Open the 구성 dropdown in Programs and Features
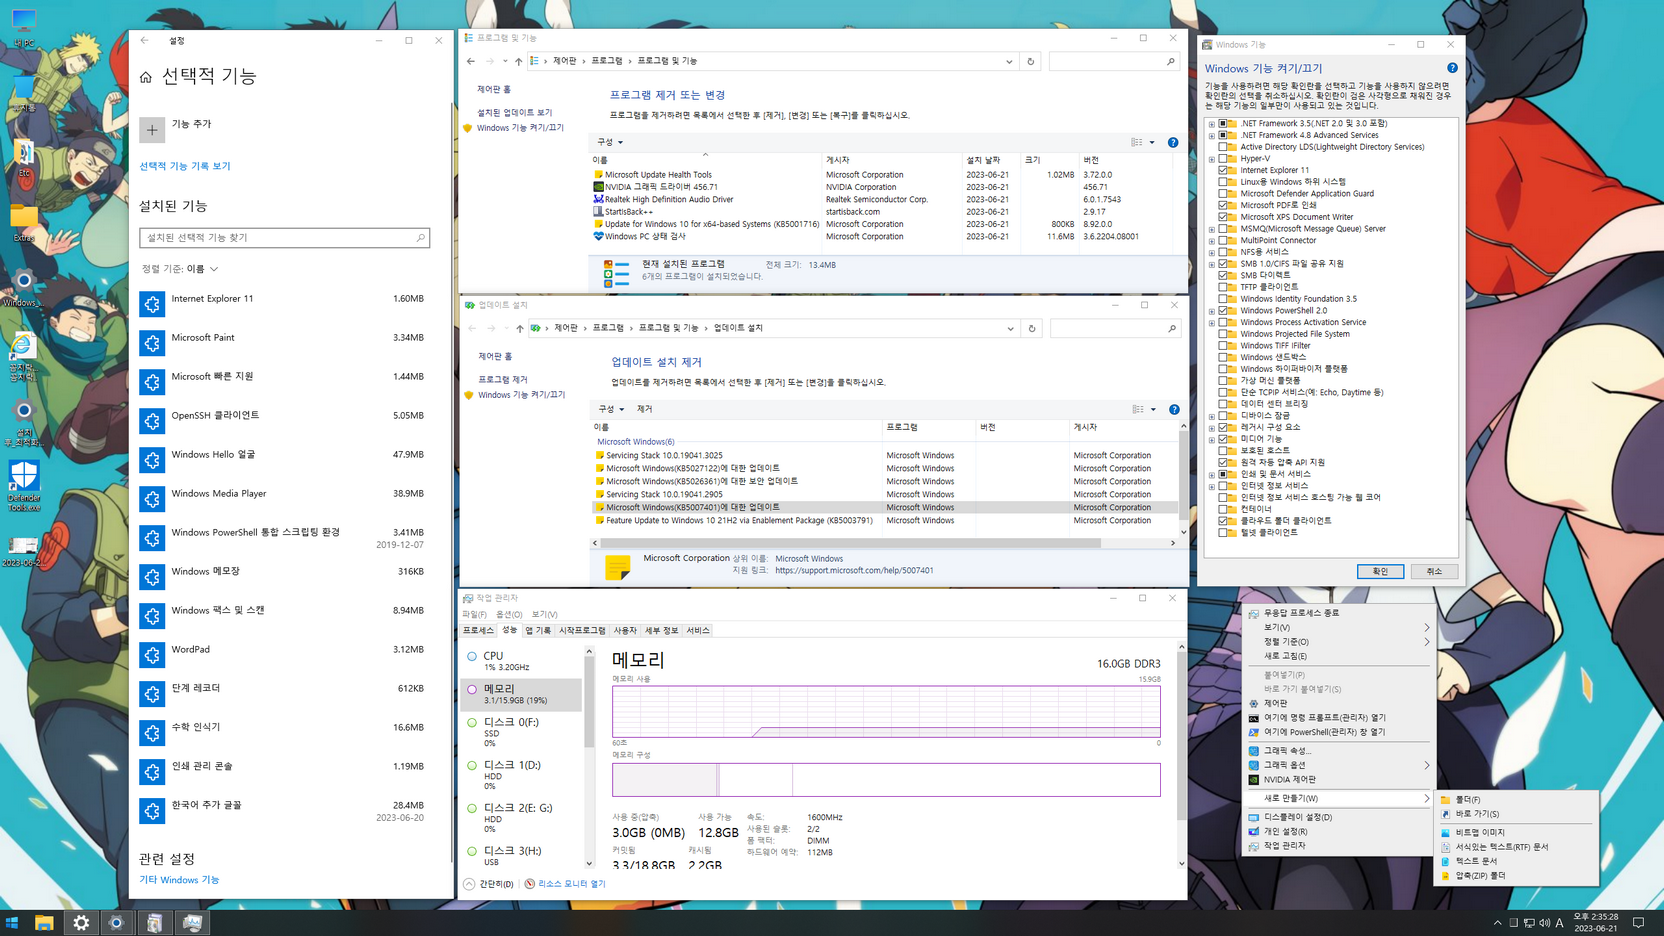 point(610,142)
